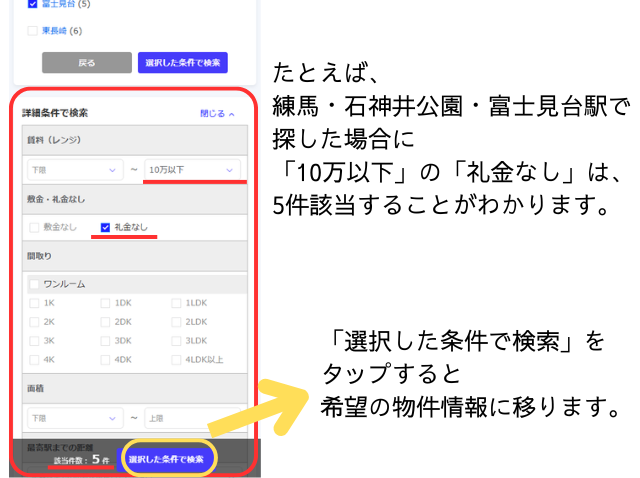Enable the 4K layout checkbox
Image resolution: width=640 pixels, height=478 pixels.
point(34,360)
